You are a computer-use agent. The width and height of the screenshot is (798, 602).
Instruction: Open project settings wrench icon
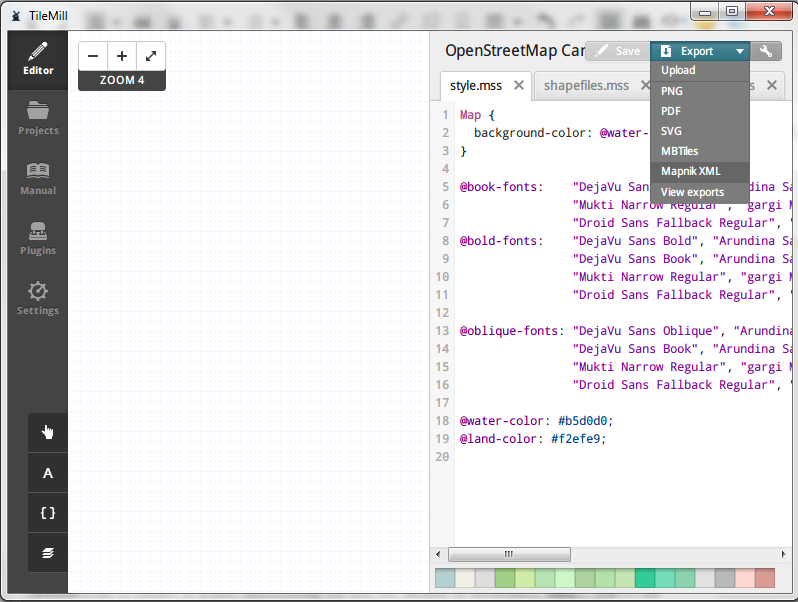766,51
